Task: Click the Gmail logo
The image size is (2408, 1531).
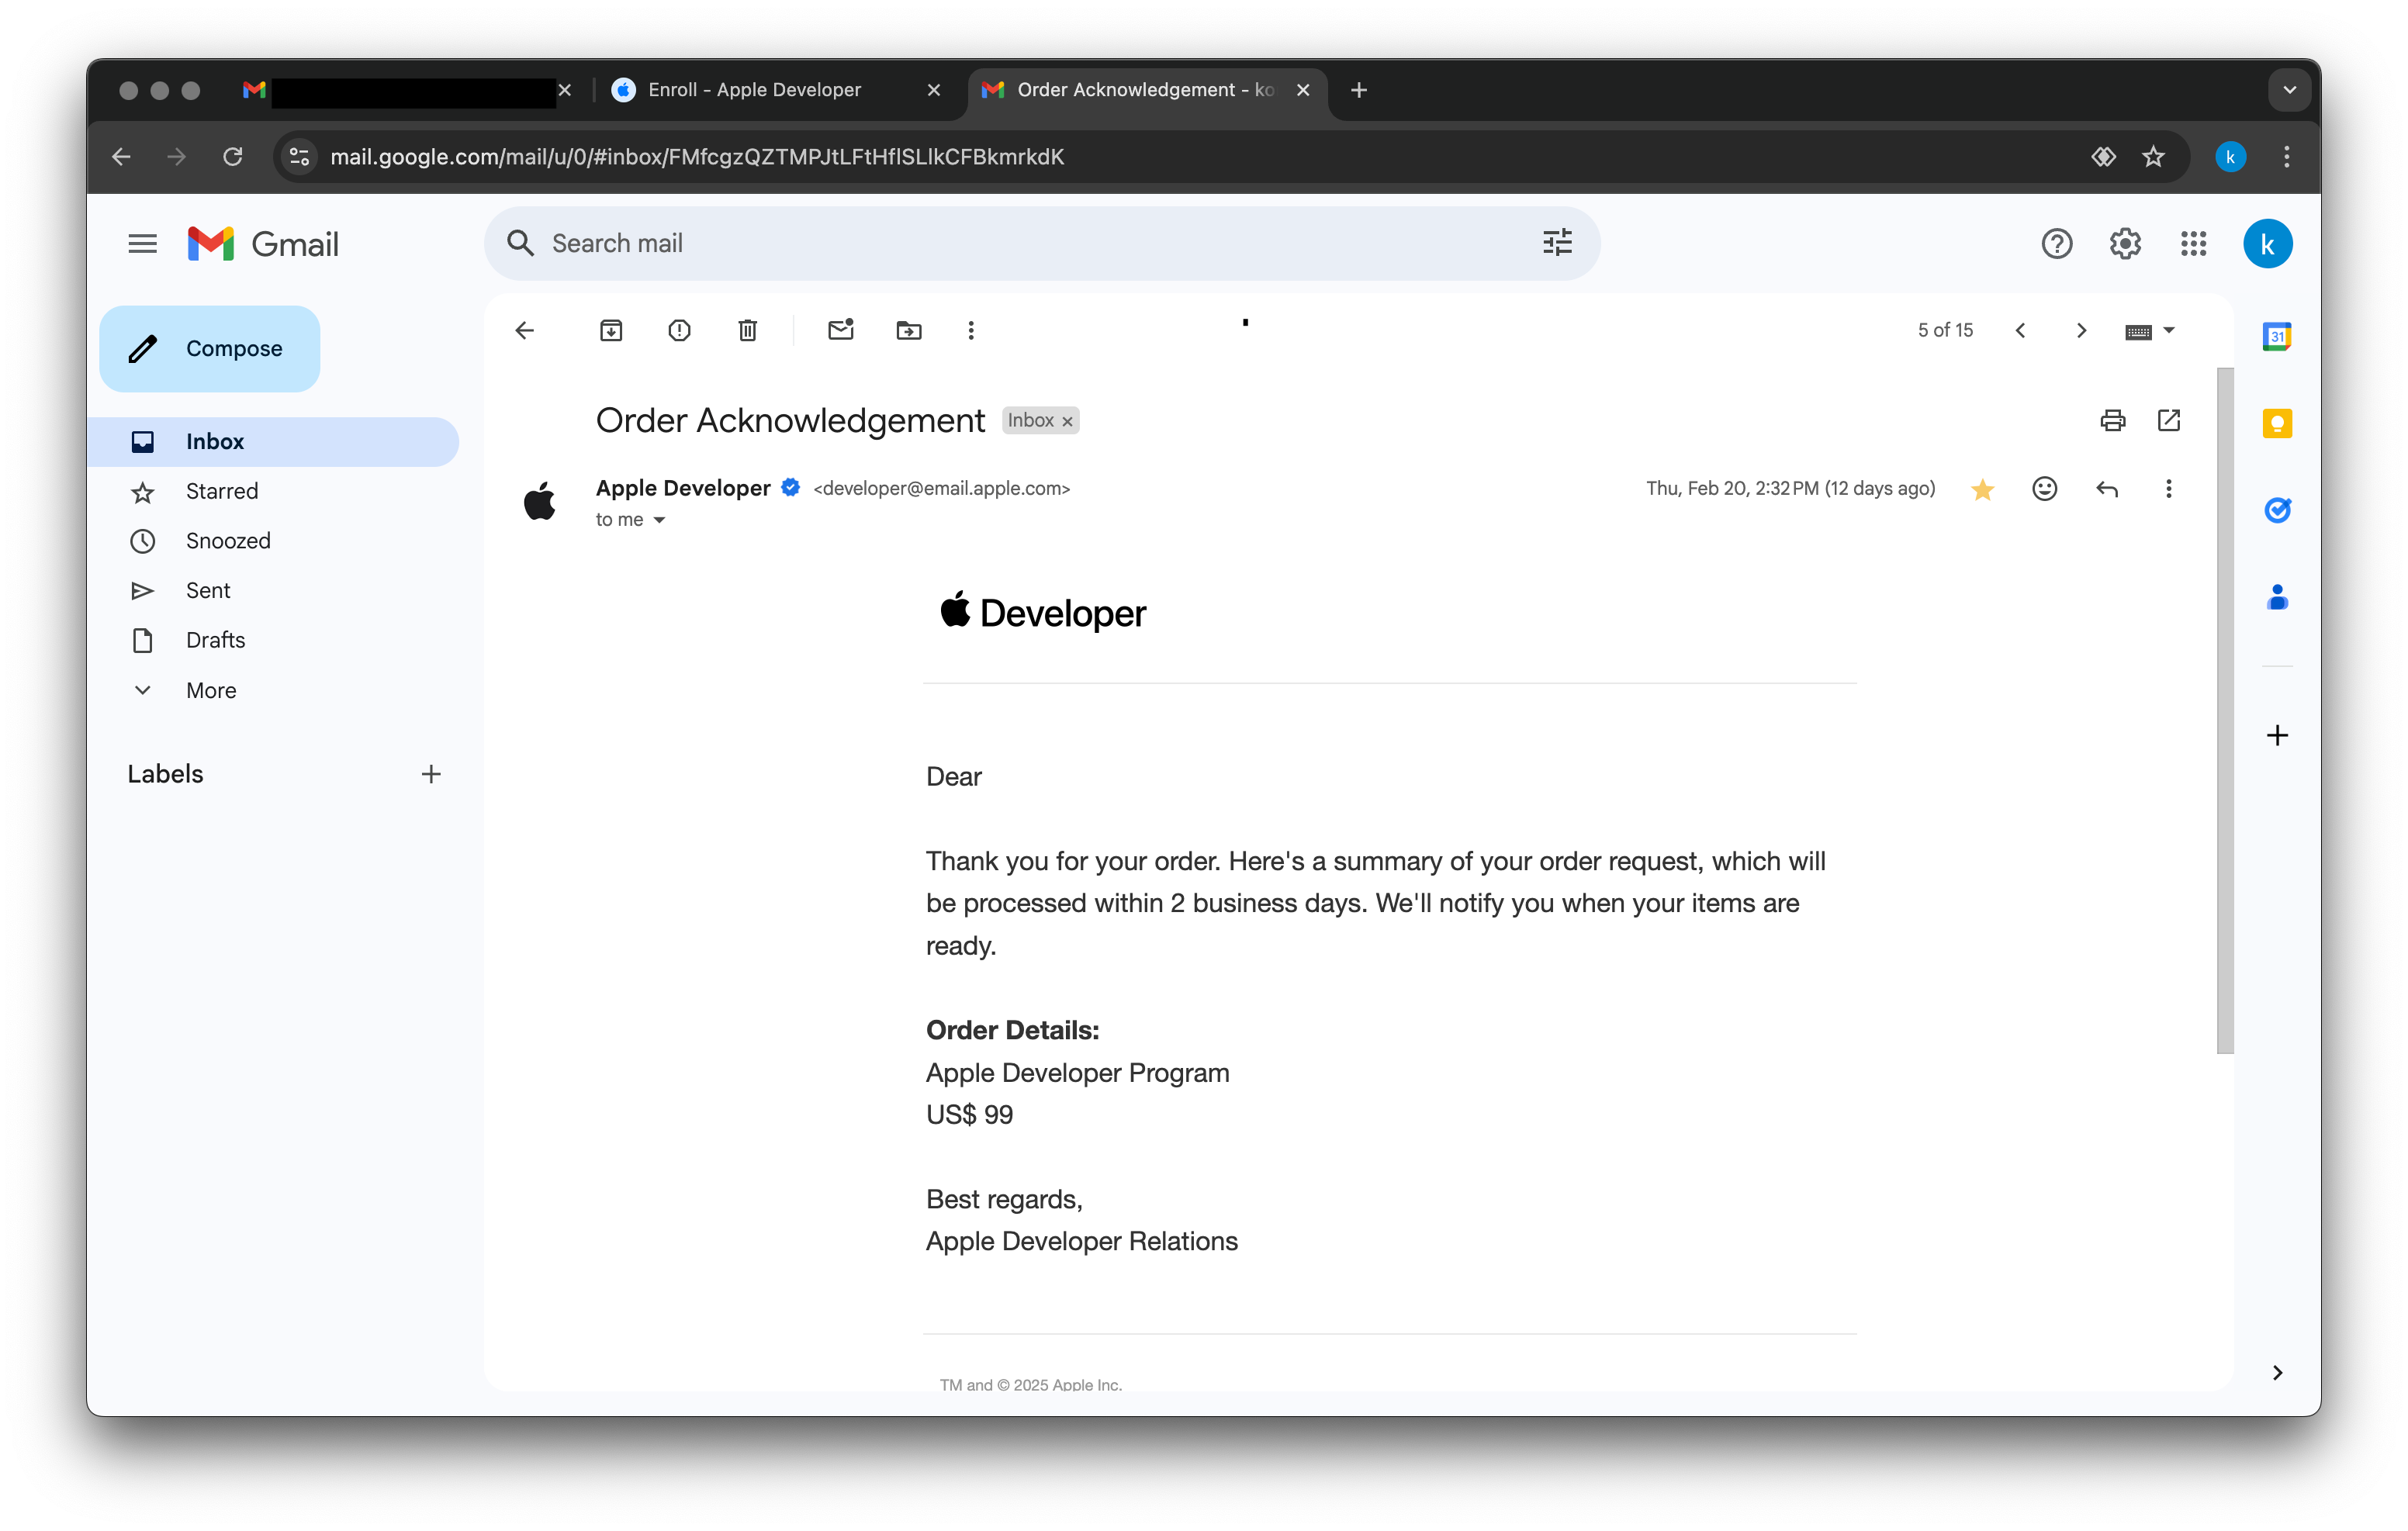Action: pyautogui.click(x=263, y=243)
